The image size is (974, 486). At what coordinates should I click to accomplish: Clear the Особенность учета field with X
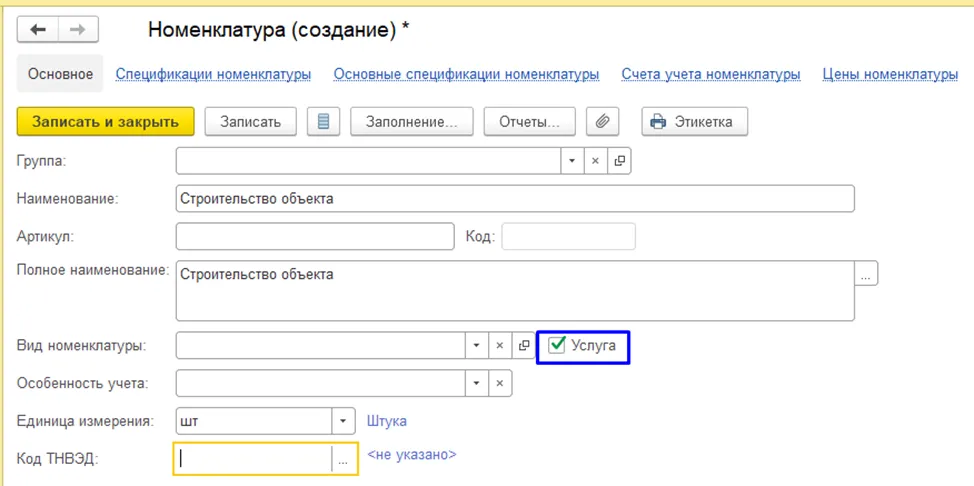[501, 383]
